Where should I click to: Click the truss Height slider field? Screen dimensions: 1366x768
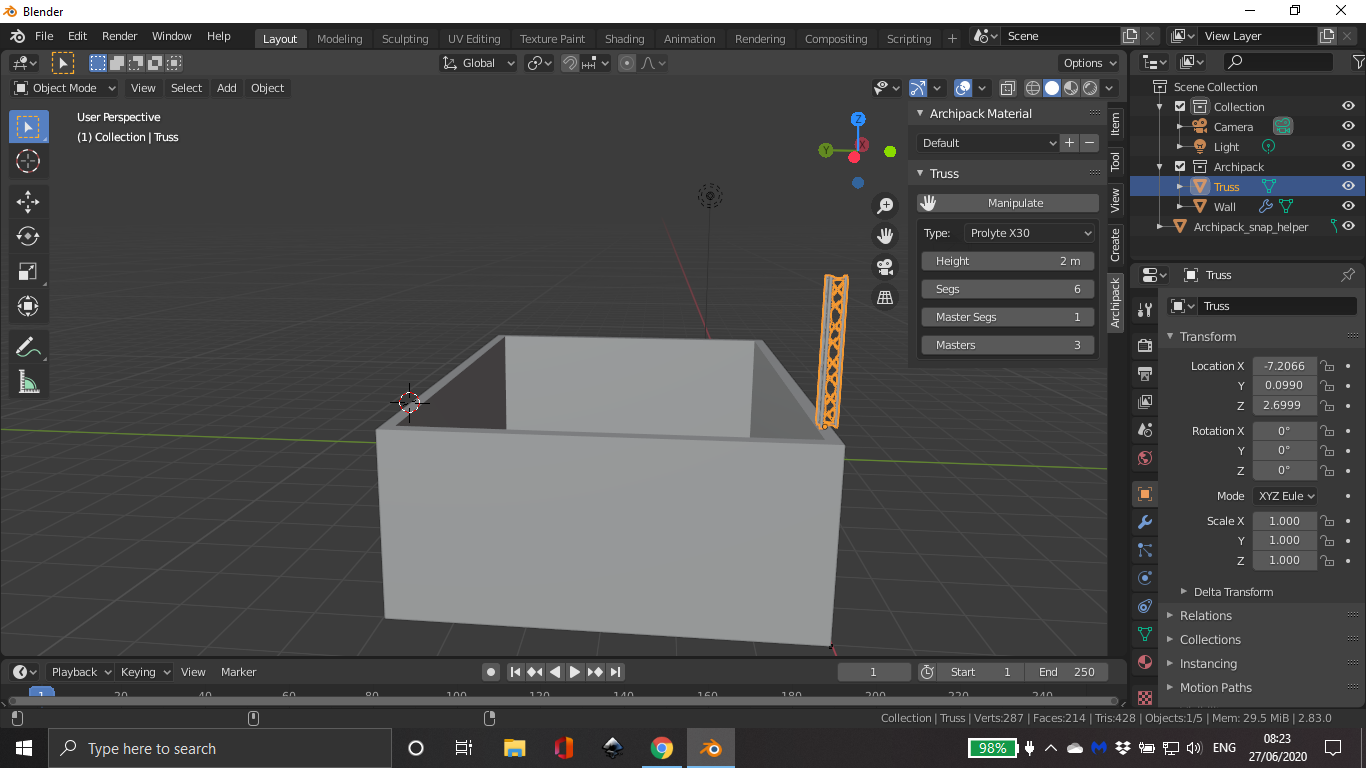(x=1008, y=261)
